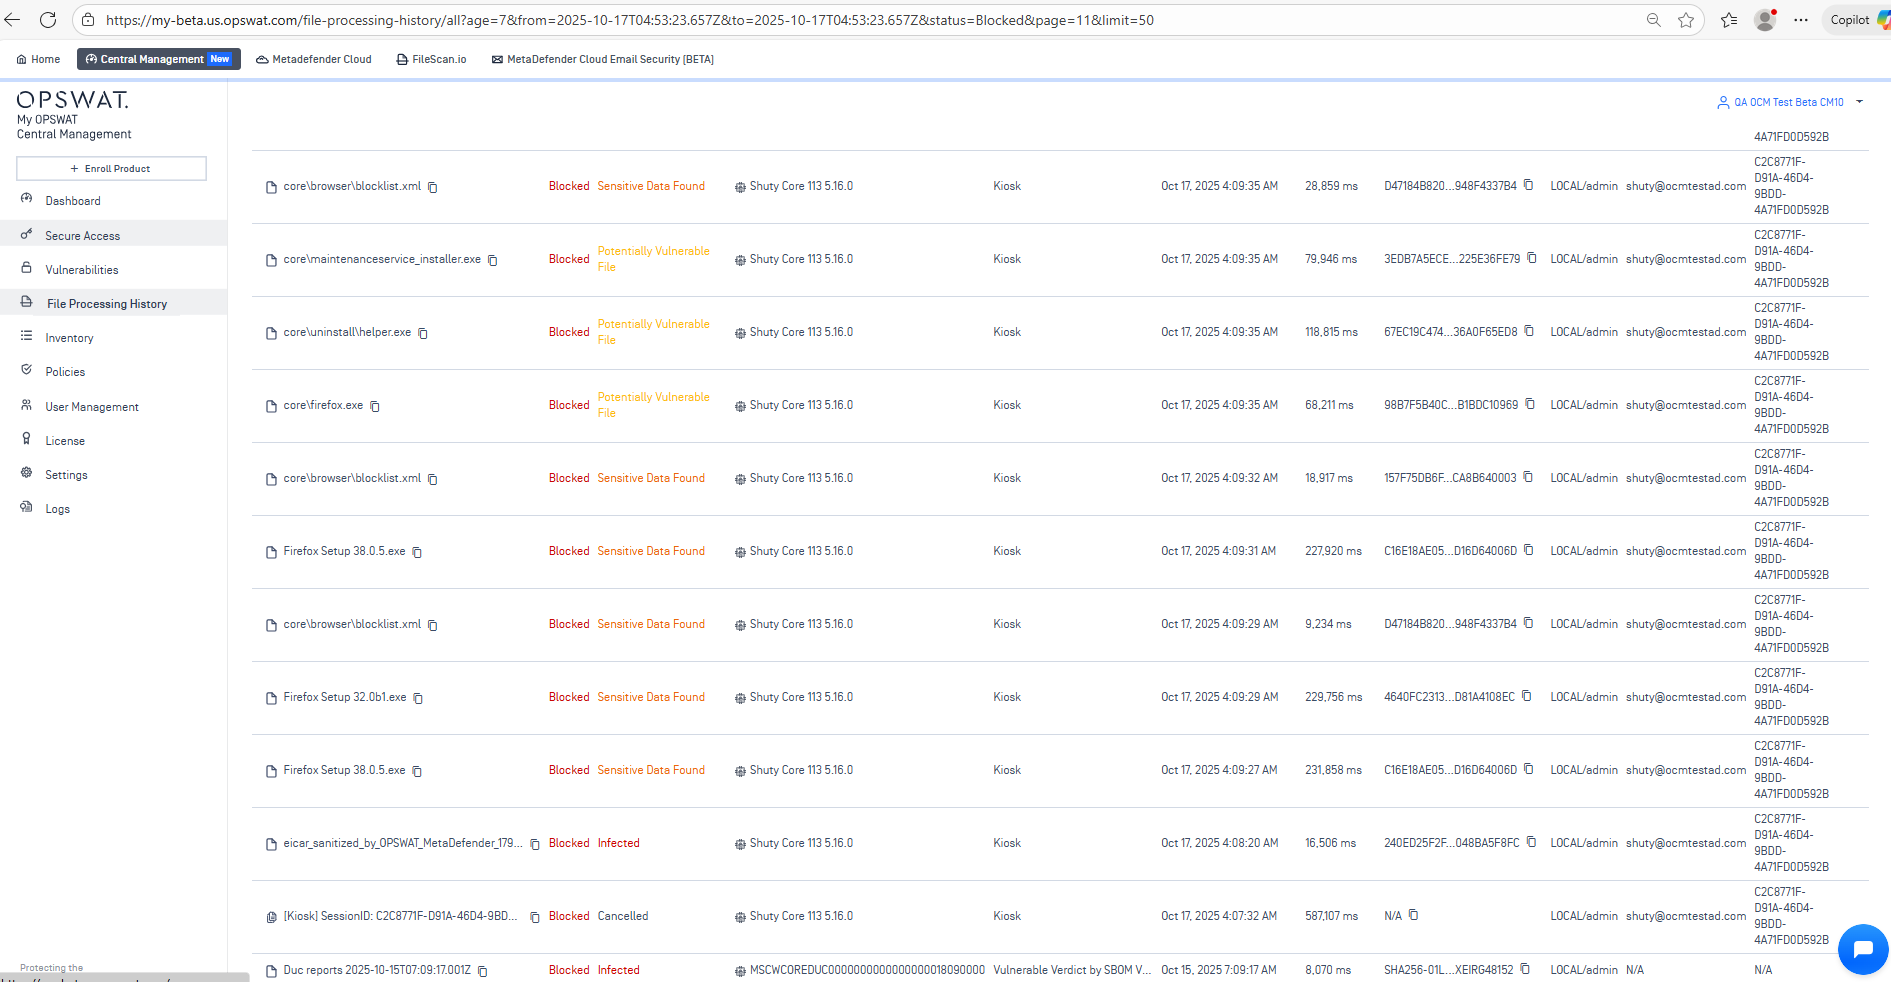
Task: Open the browser profile menu
Action: [1765, 20]
